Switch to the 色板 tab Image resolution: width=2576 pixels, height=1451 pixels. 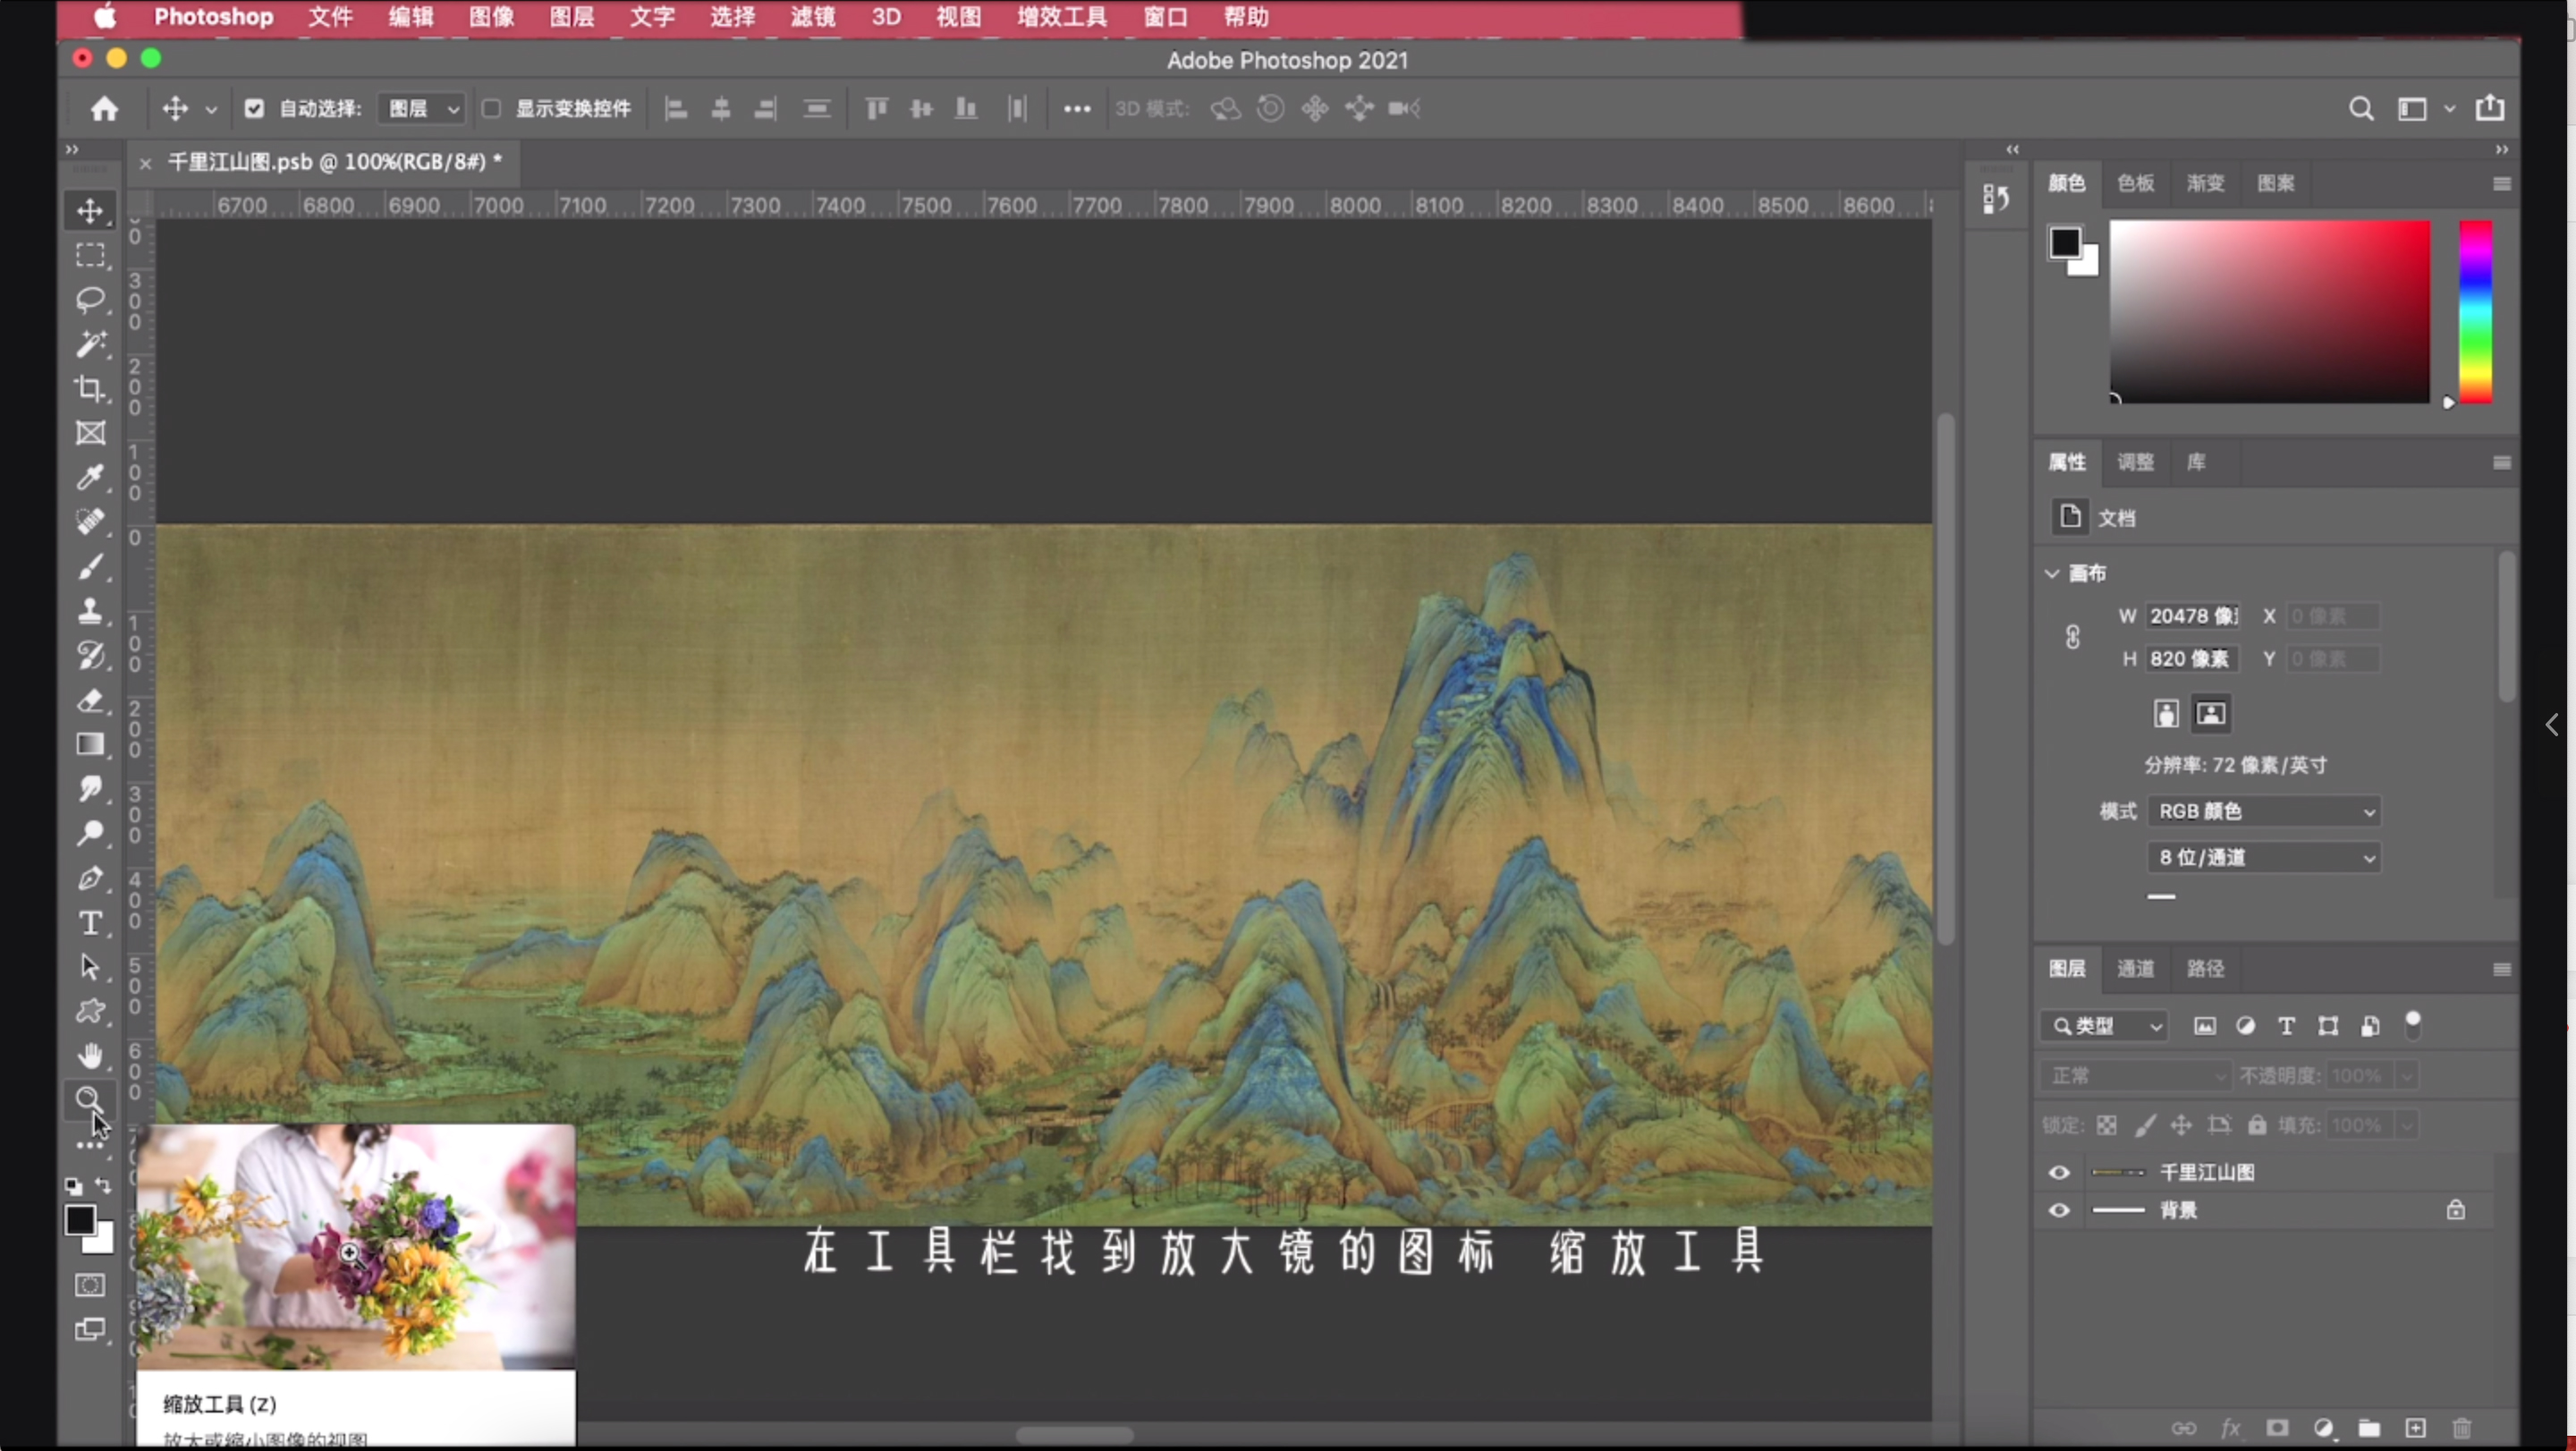click(2135, 183)
